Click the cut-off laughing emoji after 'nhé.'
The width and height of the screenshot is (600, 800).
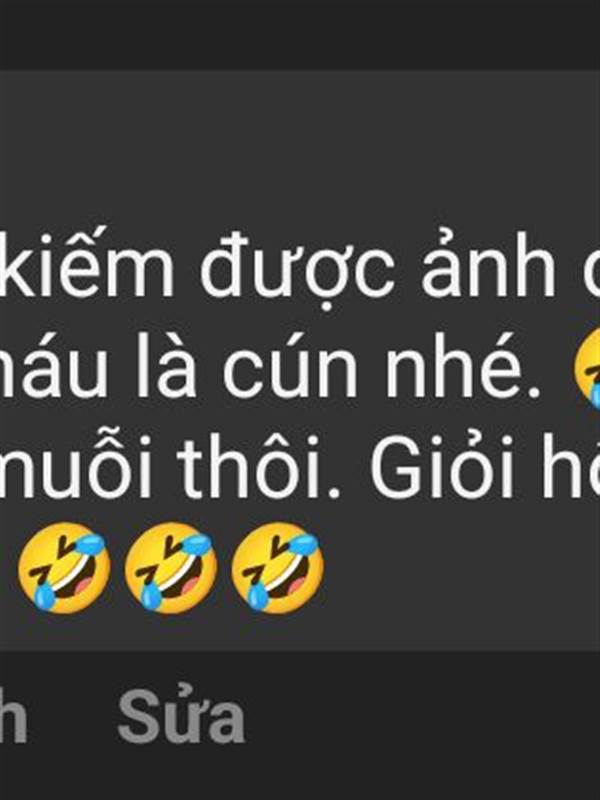(x=587, y=369)
